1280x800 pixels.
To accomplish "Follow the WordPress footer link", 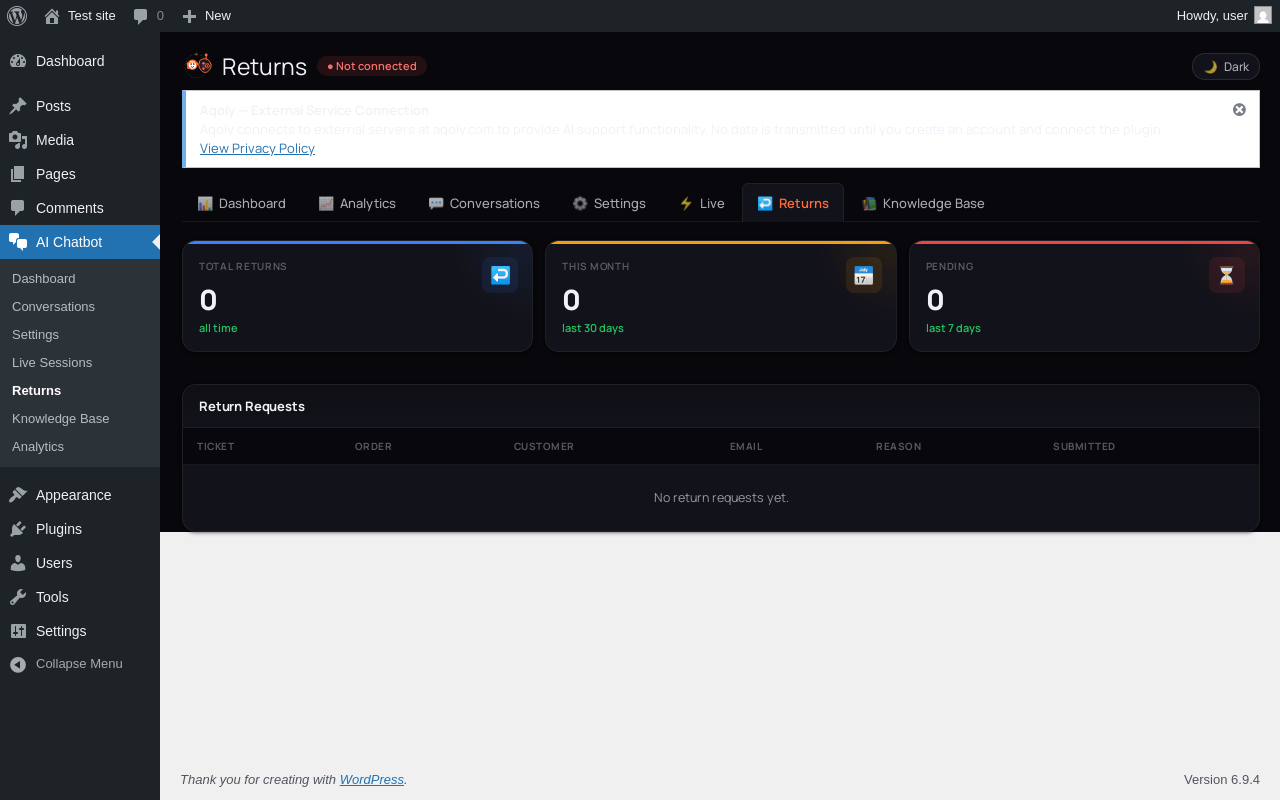I will (x=372, y=779).
